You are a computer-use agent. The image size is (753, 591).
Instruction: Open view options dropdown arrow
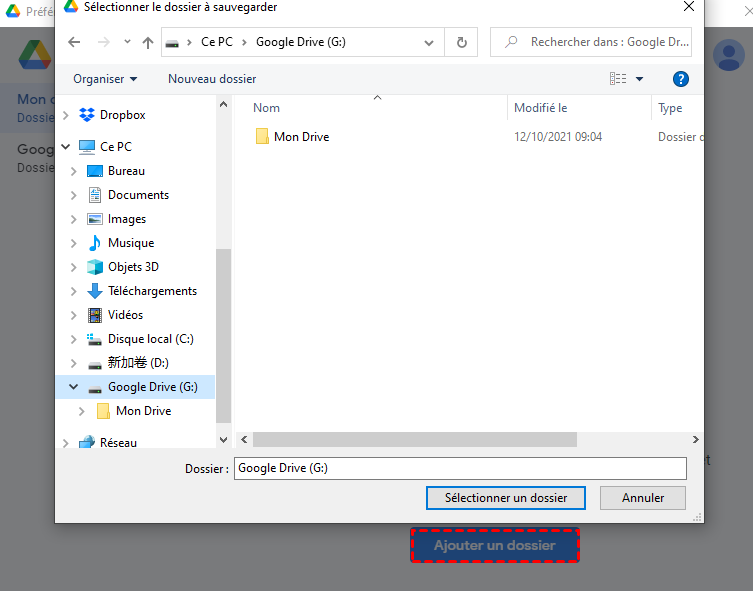639,79
